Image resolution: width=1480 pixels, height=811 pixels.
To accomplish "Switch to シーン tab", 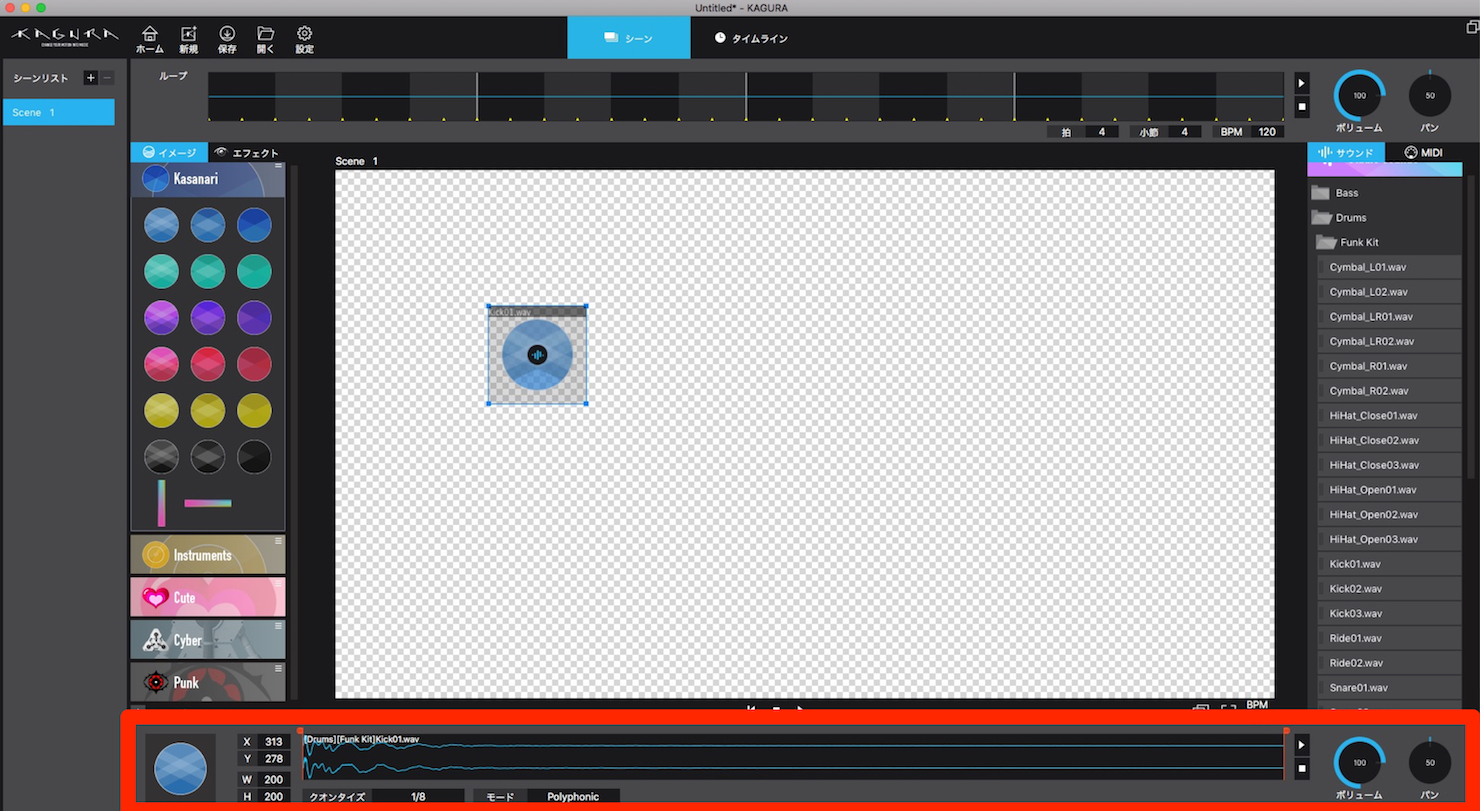I will point(628,38).
